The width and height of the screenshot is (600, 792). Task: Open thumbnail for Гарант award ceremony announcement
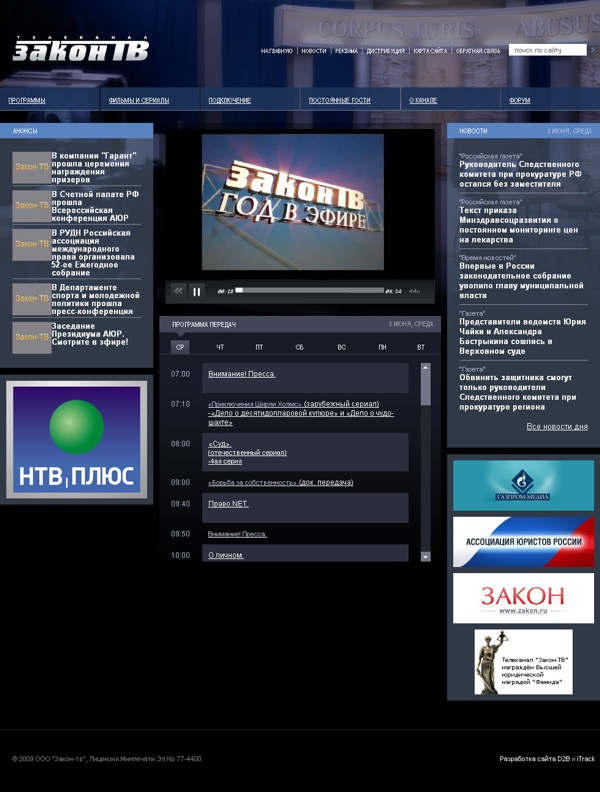[x=31, y=167]
